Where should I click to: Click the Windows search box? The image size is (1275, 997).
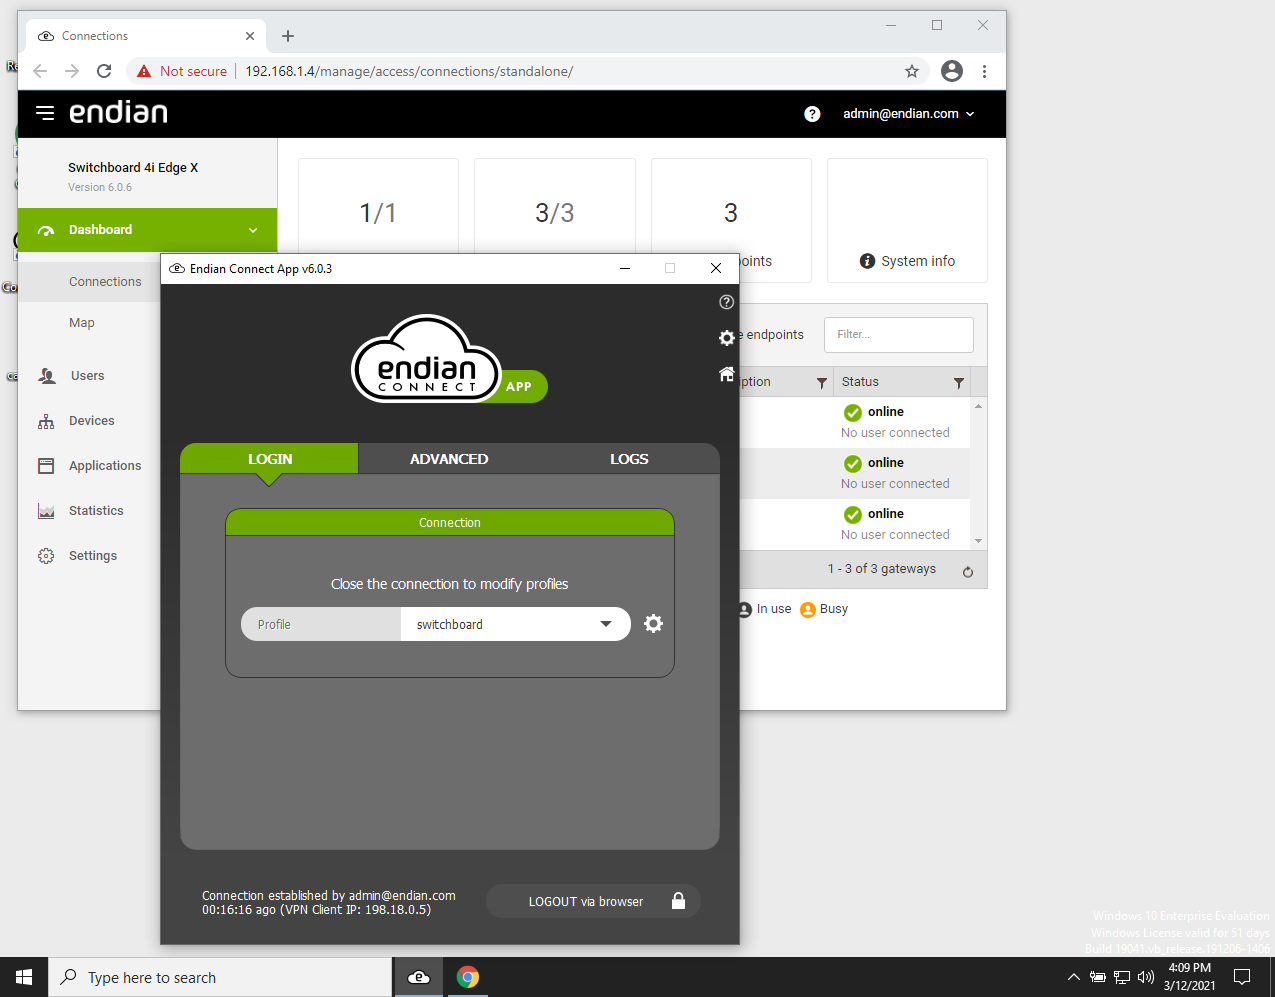(220, 977)
